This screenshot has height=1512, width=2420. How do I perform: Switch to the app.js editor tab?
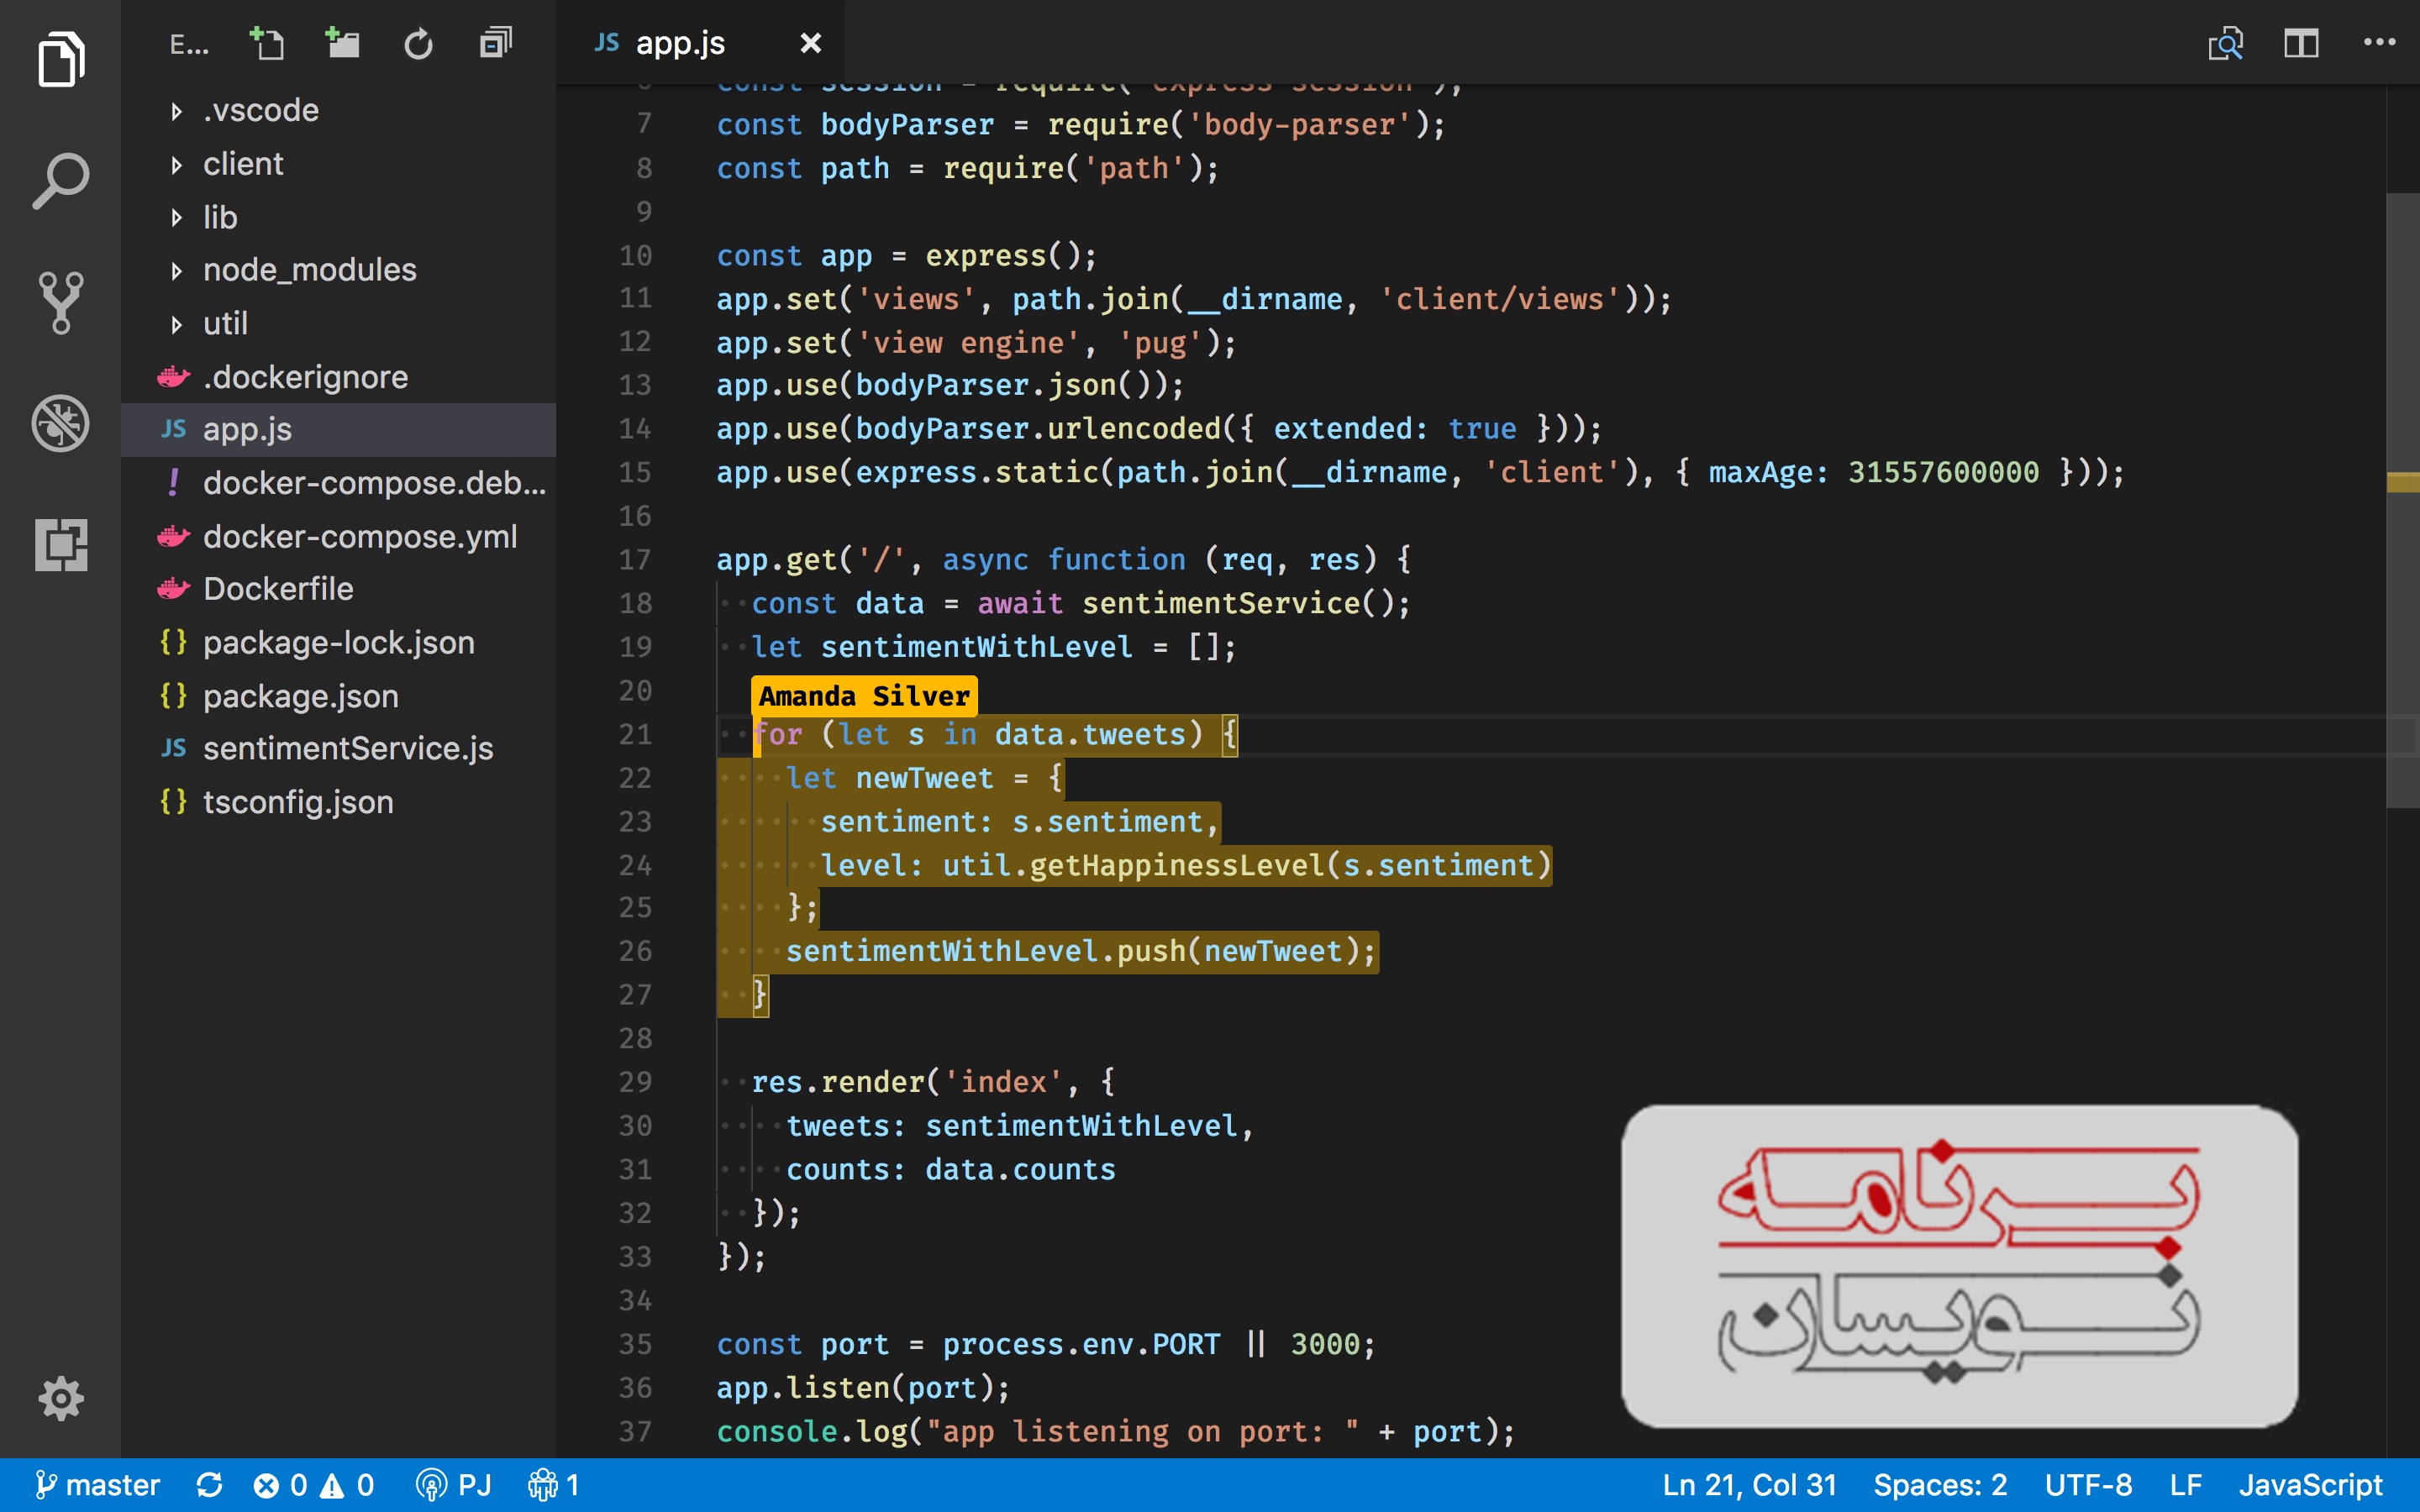pyautogui.click(x=680, y=43)
